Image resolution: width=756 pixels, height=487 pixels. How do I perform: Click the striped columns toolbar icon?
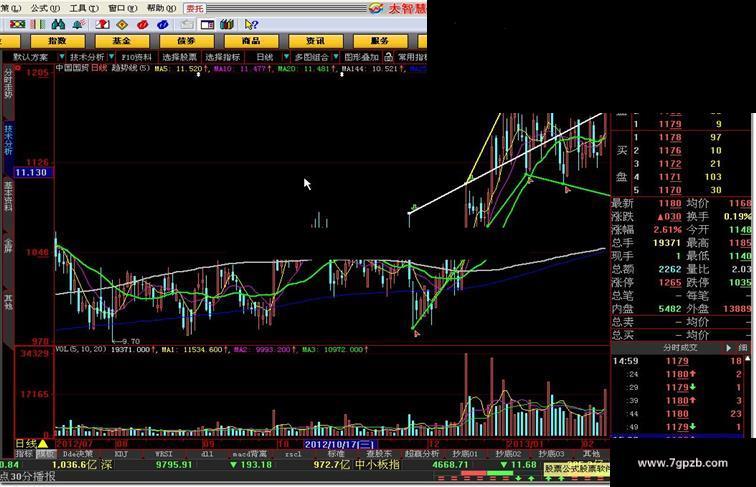click(x=38, y=24)
